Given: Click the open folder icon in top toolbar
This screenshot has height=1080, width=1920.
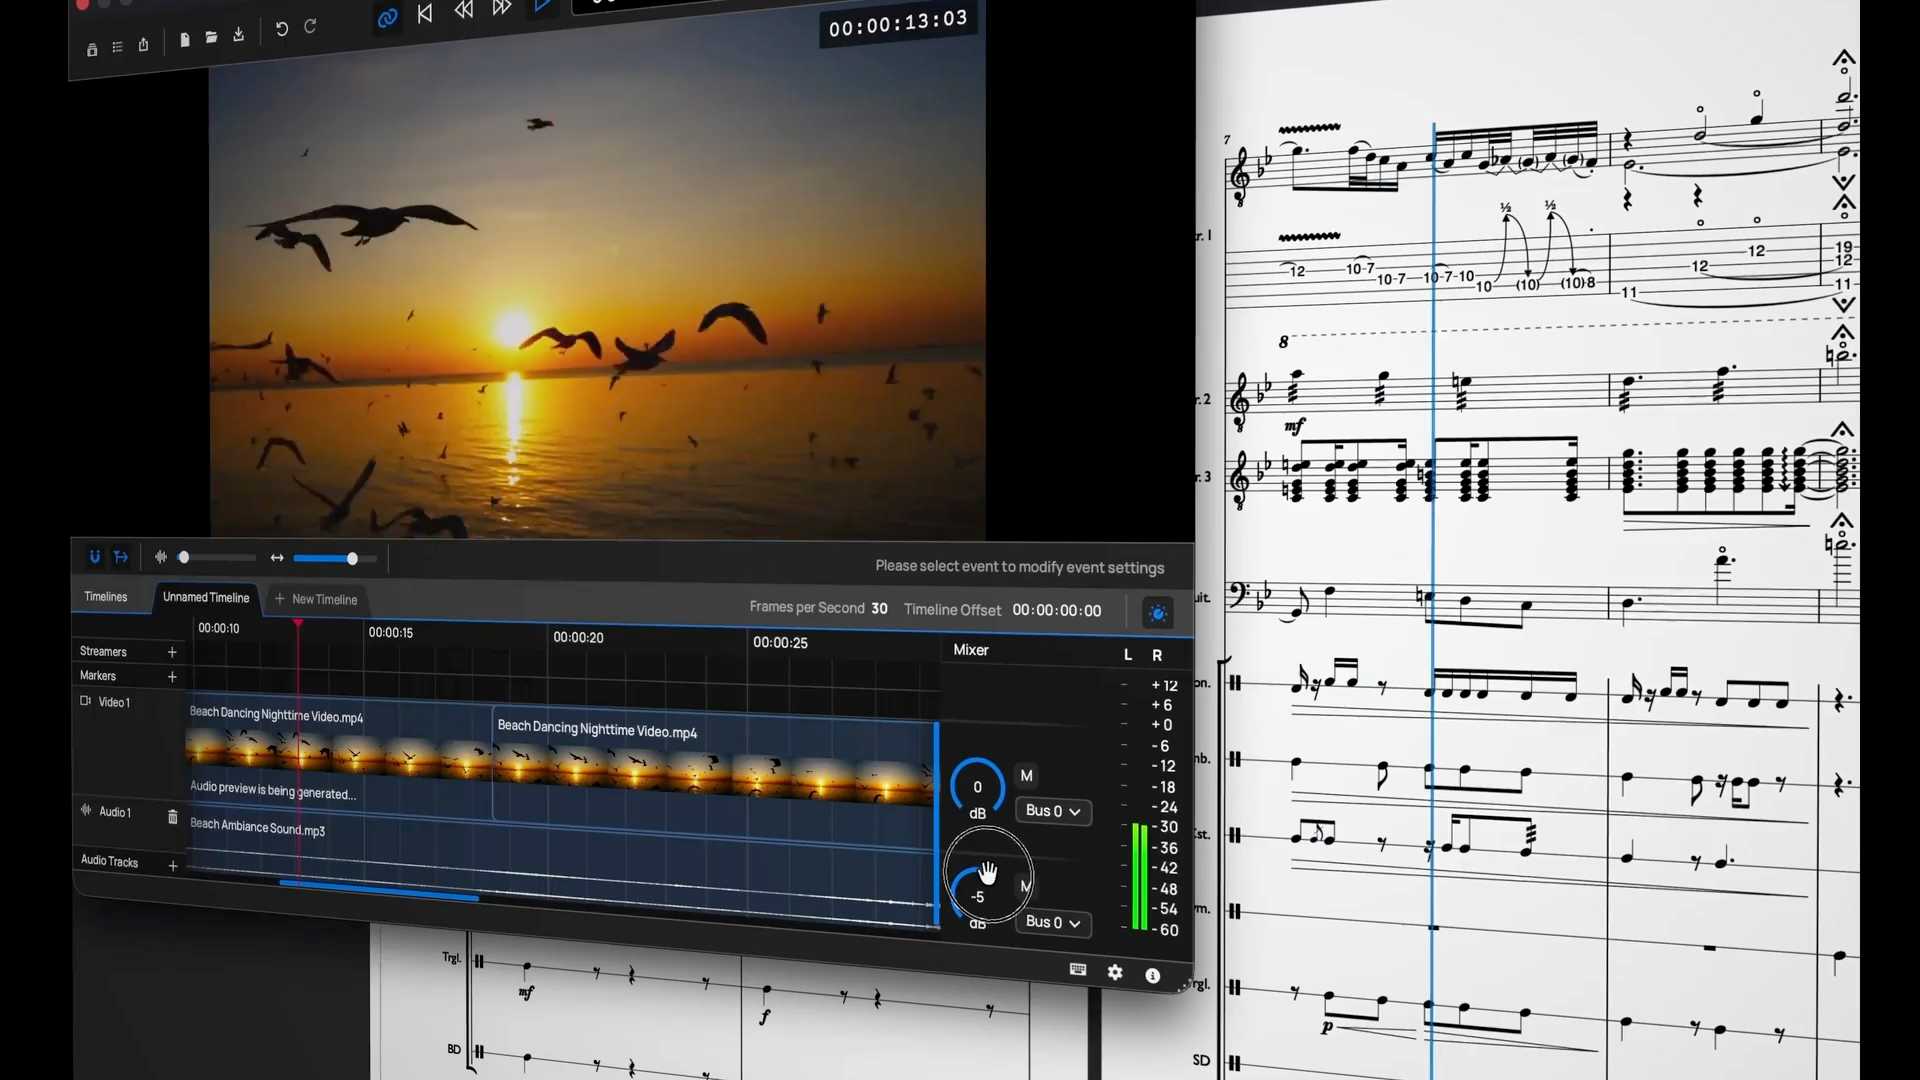Looking at the screenshot, I should 211,37.
